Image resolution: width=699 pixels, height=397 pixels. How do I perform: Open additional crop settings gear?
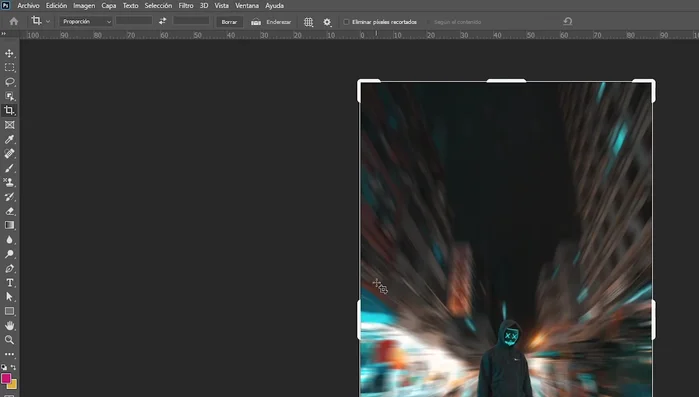tap(327, 22)
